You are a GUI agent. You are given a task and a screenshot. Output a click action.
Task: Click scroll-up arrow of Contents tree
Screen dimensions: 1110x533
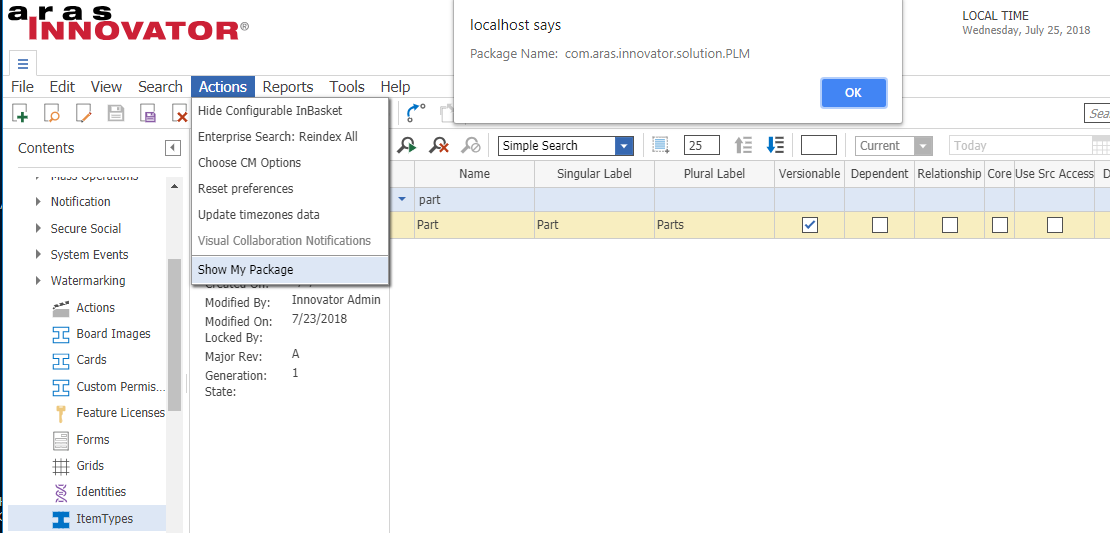175,185
